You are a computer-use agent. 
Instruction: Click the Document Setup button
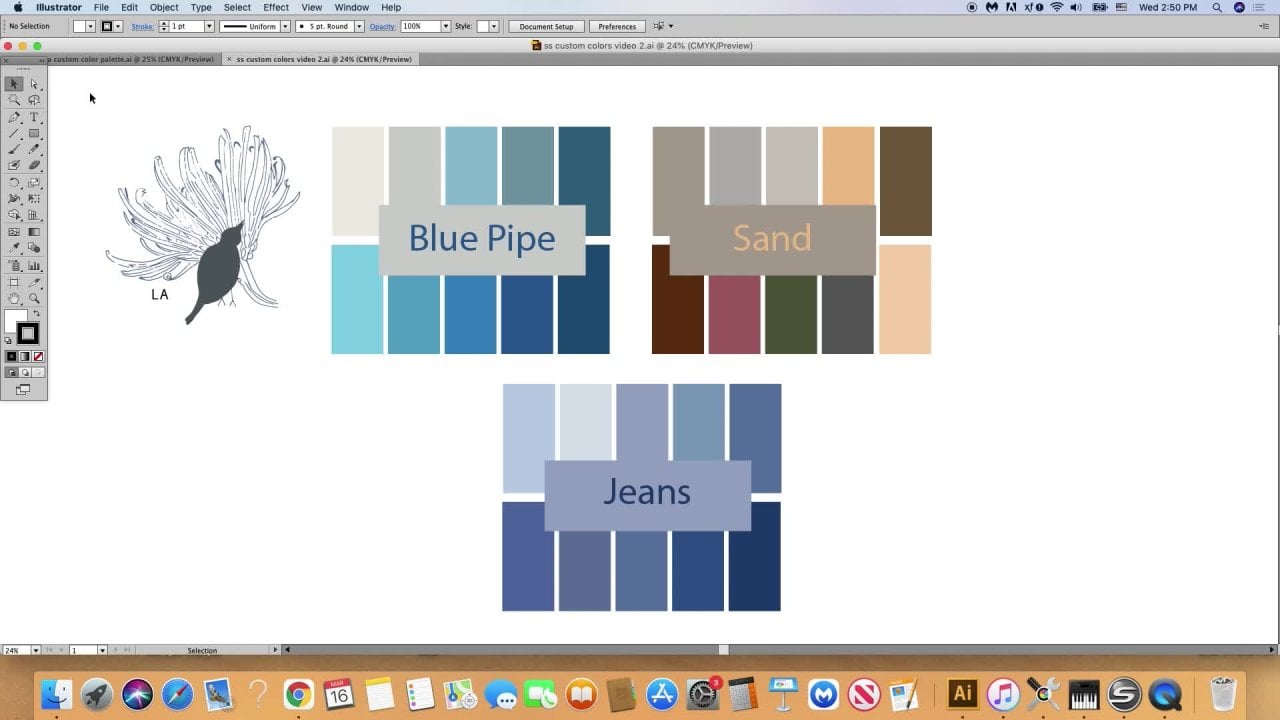(x=546, y=26)
